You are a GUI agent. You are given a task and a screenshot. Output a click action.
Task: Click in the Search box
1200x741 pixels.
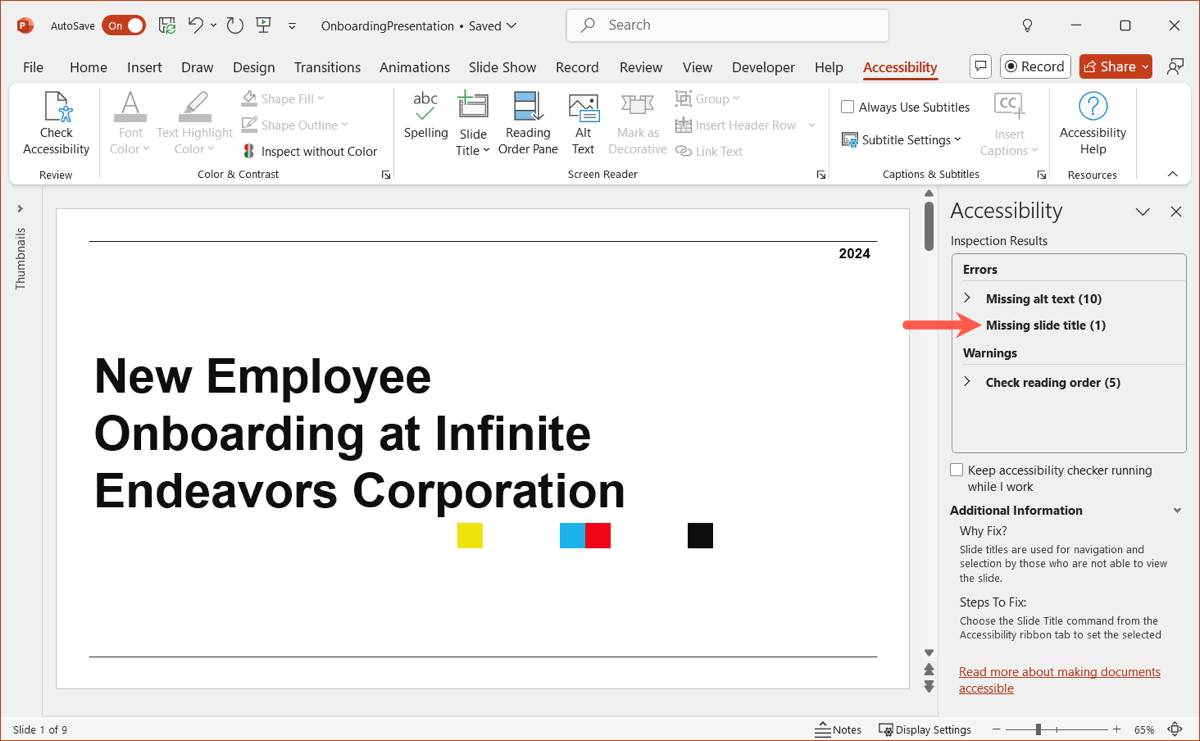click(727, 25)
